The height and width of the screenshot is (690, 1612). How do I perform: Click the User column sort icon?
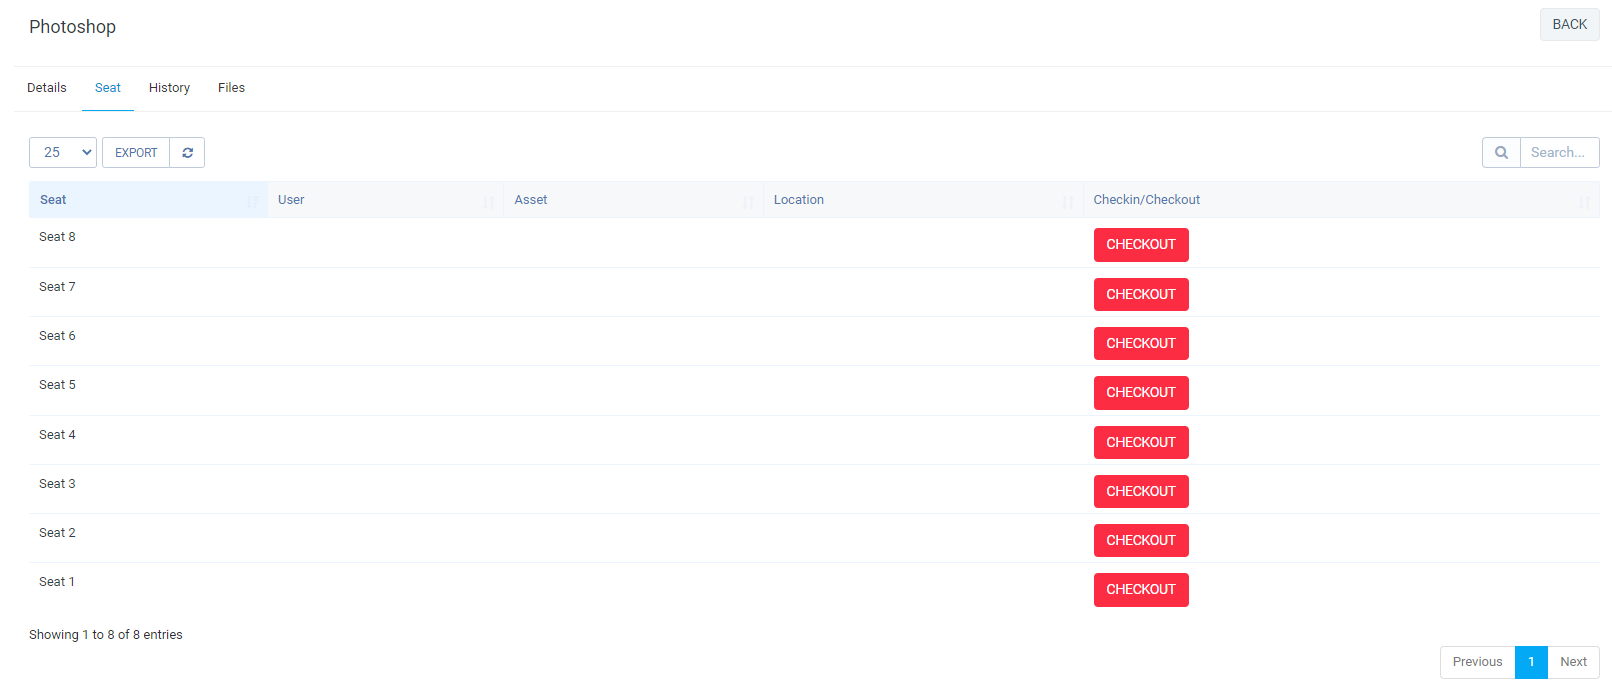click(488, 201)
